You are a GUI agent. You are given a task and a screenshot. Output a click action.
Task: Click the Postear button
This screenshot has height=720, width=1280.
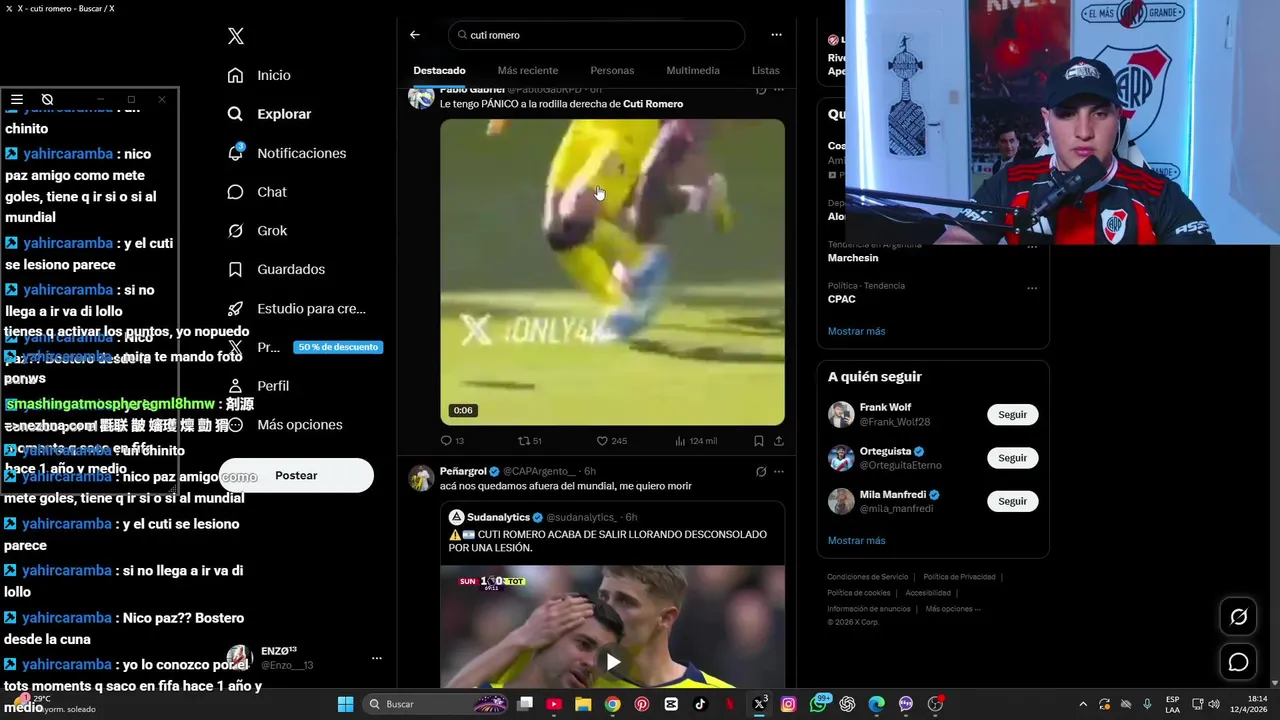tap(296, 475)
